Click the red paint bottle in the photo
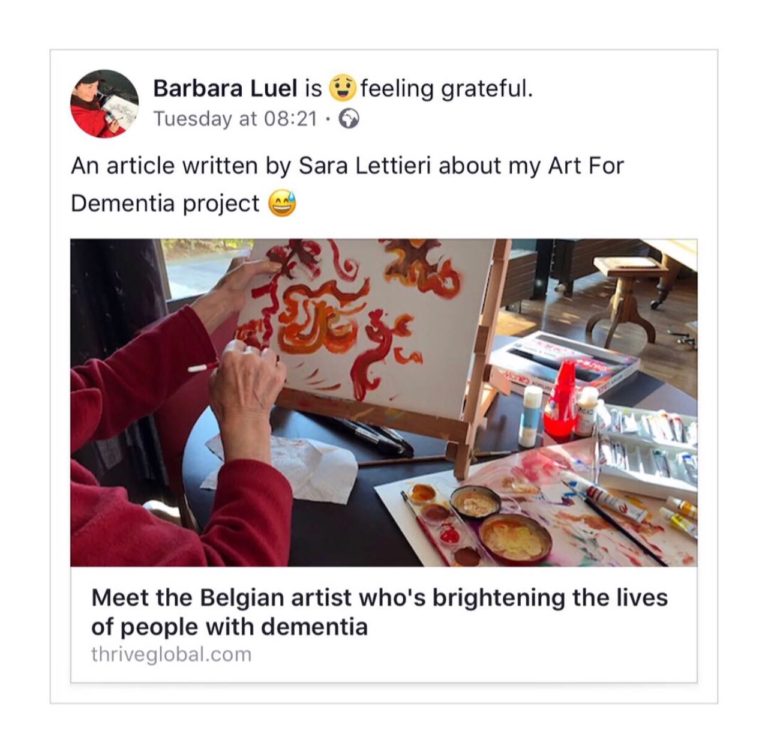 [562, 400]
